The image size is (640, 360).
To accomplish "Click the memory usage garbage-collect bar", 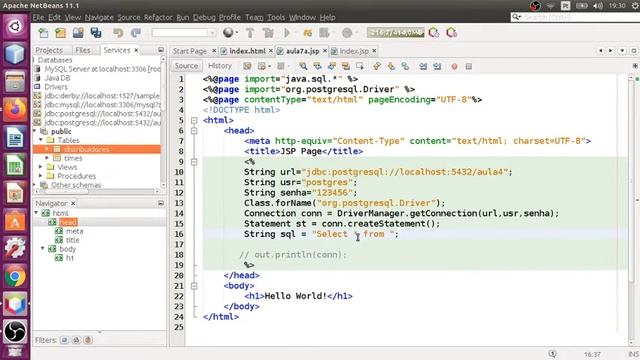I will point(396,33).
